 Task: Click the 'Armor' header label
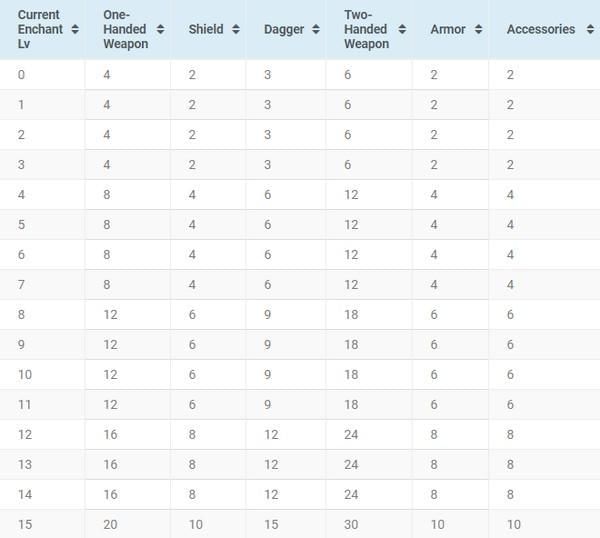pos(448,30)
